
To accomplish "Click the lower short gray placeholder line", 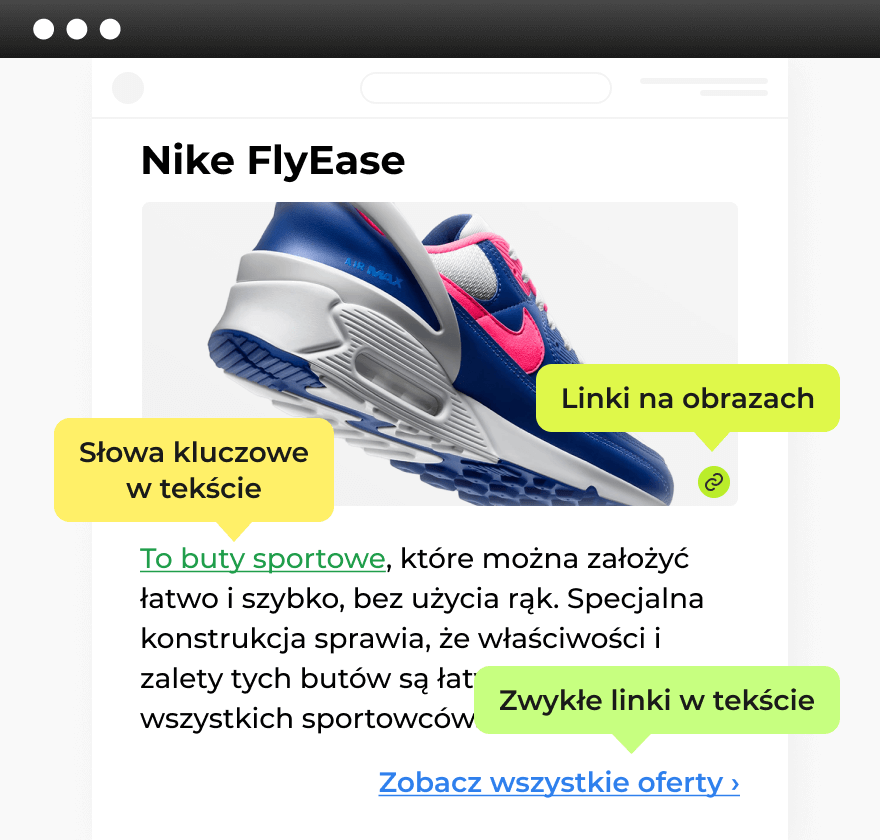I will pos(734,93).
